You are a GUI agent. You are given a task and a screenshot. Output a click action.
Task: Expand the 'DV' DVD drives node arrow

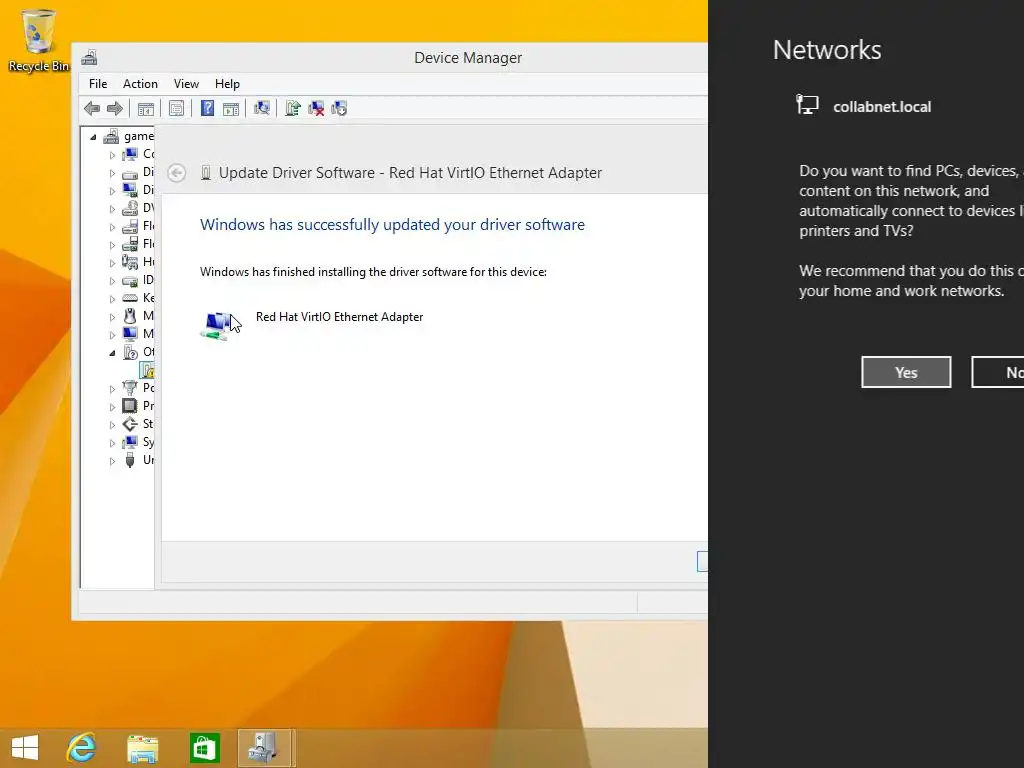112,209
